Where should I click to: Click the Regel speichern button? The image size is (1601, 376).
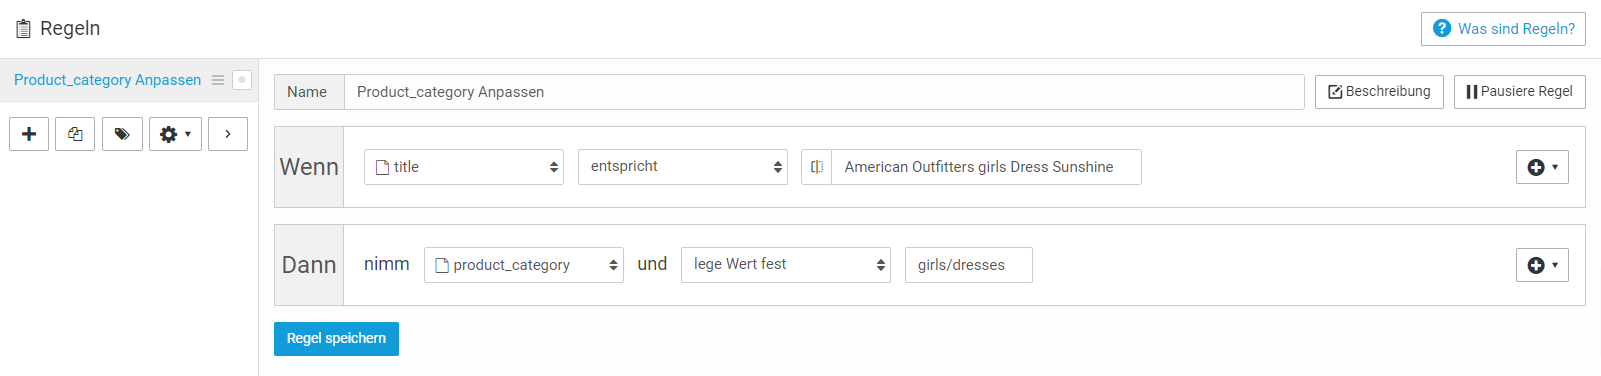(336, 339)
